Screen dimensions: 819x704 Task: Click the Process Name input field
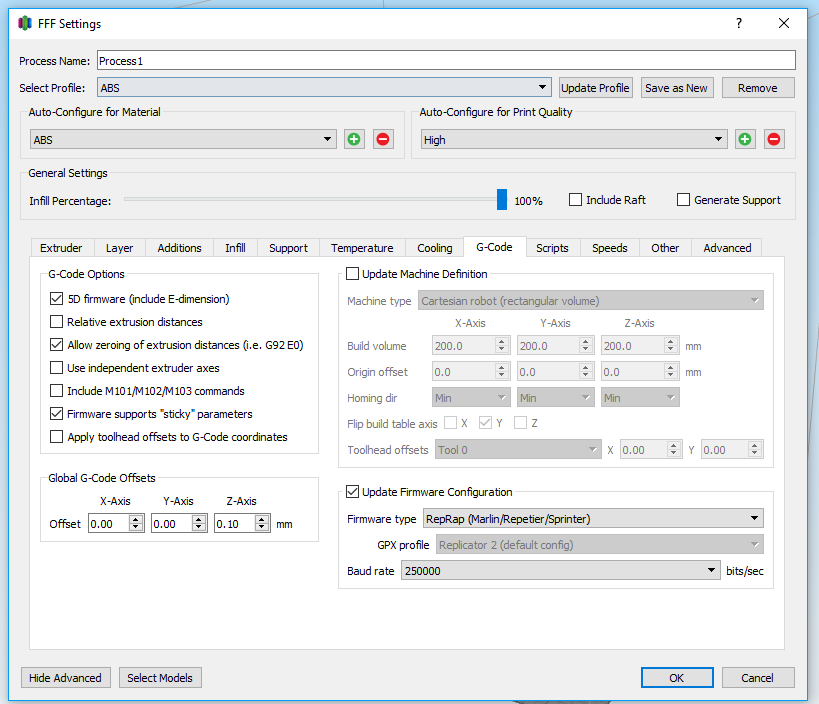pos(446,61)
